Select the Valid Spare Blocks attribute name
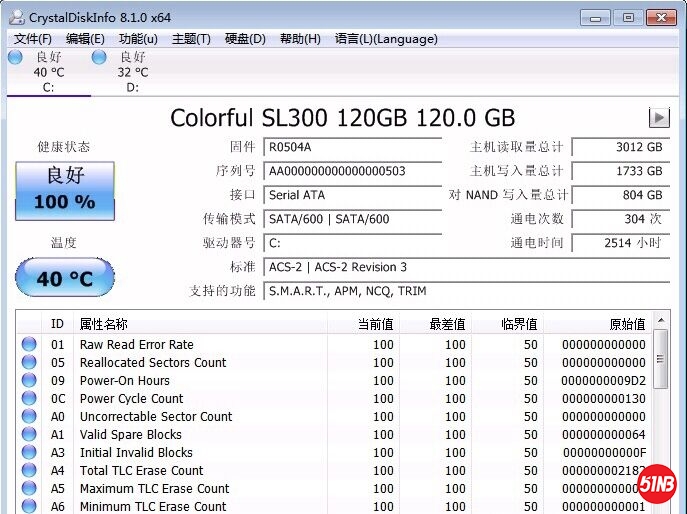This screenshot has height=514, width=687. click(131, 434)
